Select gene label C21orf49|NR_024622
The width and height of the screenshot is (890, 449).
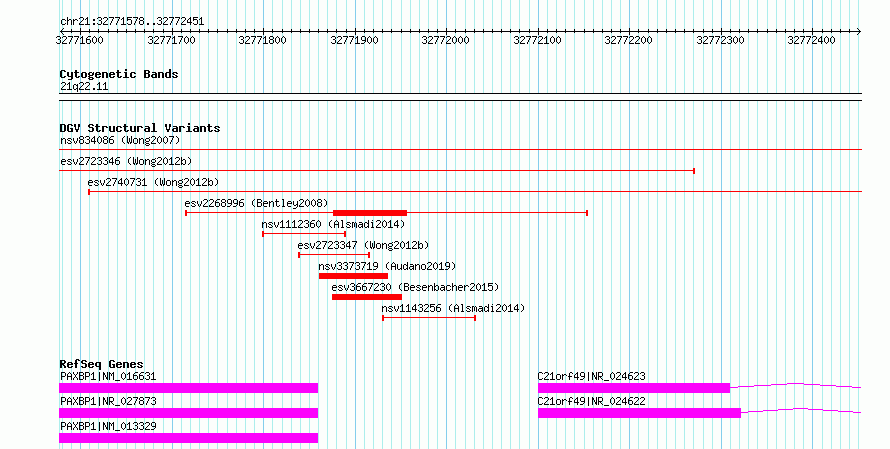point(591,401)
